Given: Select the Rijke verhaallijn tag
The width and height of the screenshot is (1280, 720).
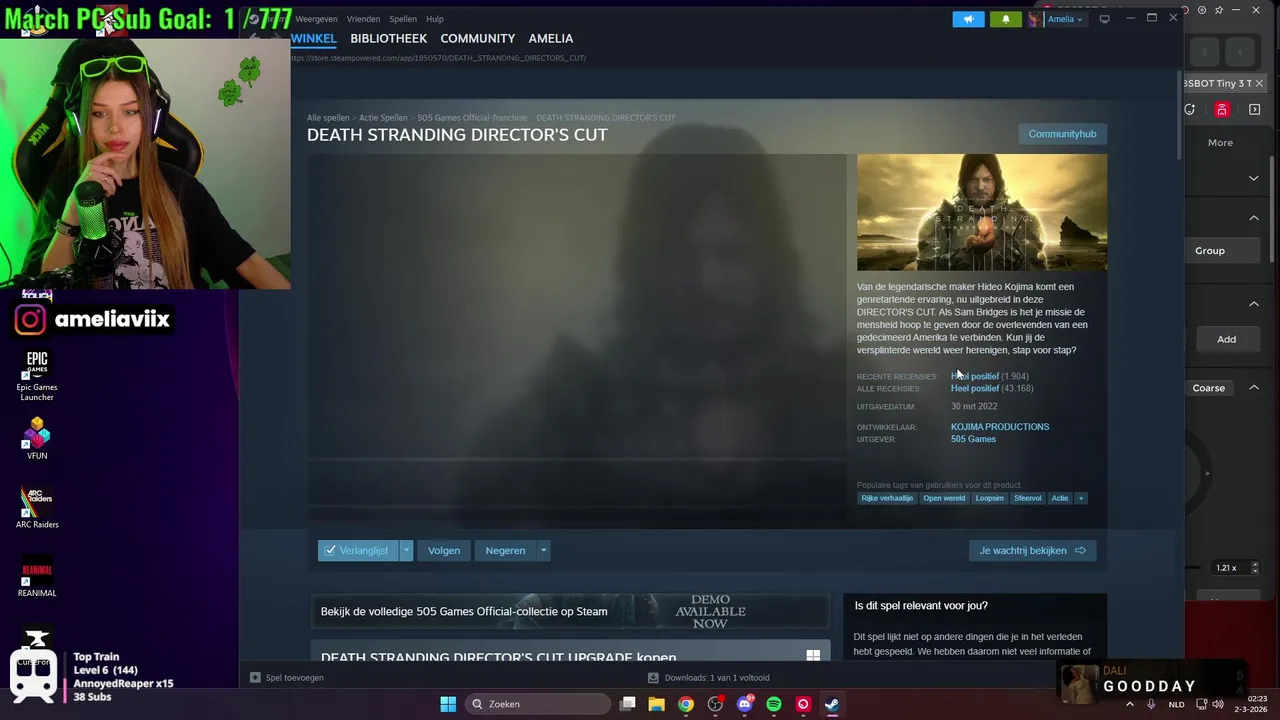Looking at the screenshot, I should (x=887, y=498).
